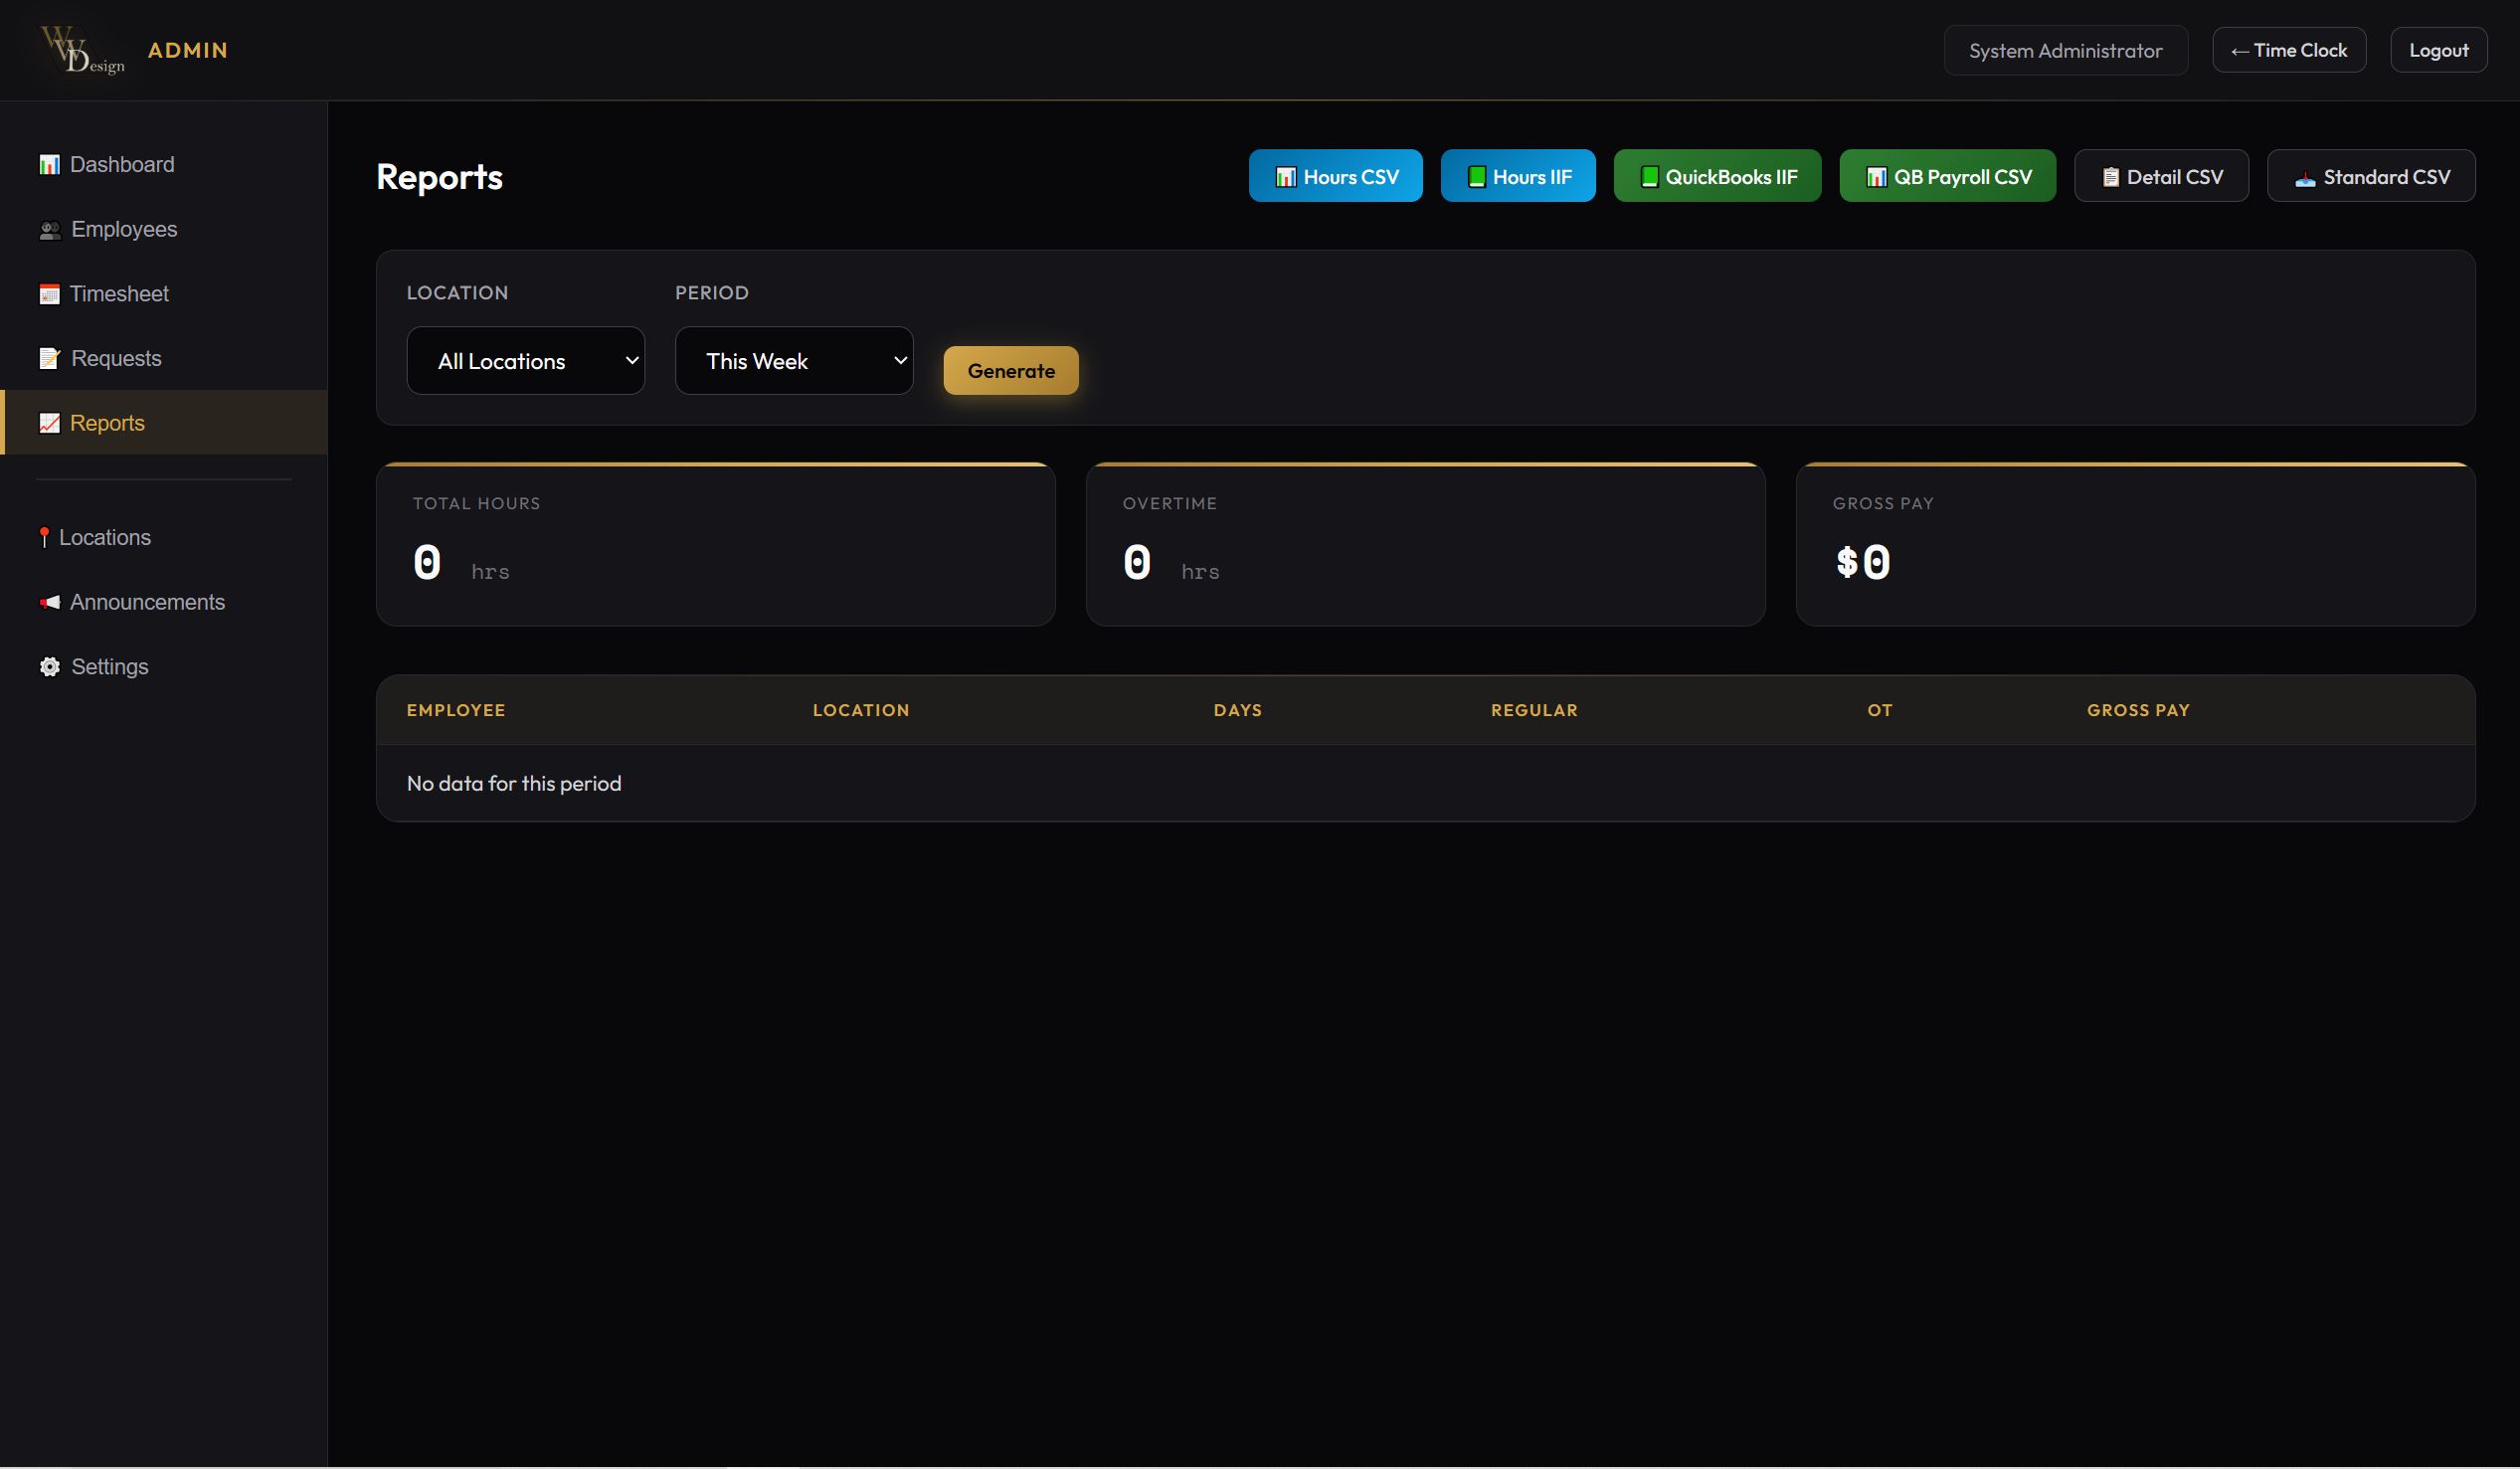The height and width of the screenshot is (1469, 2520).
Task: Click the Announcements megaphone icon
Action: click(49, 603)
